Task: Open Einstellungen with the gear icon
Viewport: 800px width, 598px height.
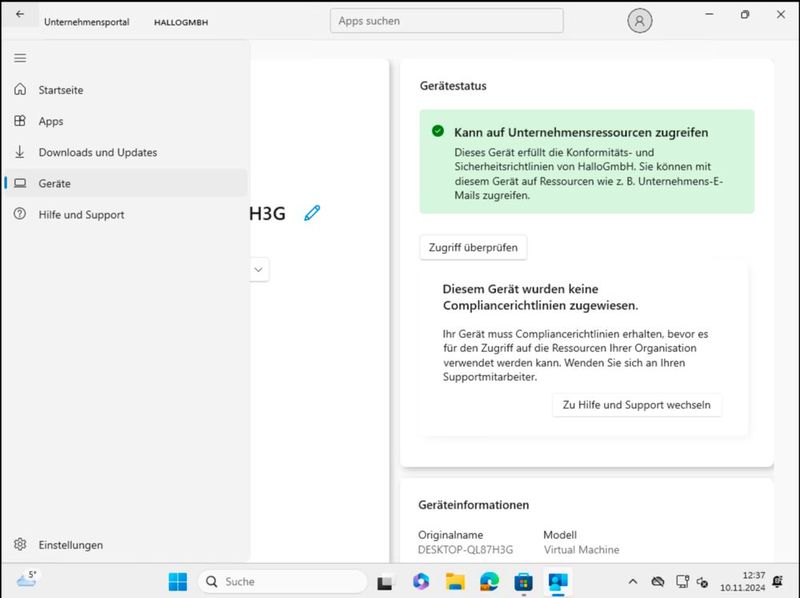Action: tap(19, 545)
